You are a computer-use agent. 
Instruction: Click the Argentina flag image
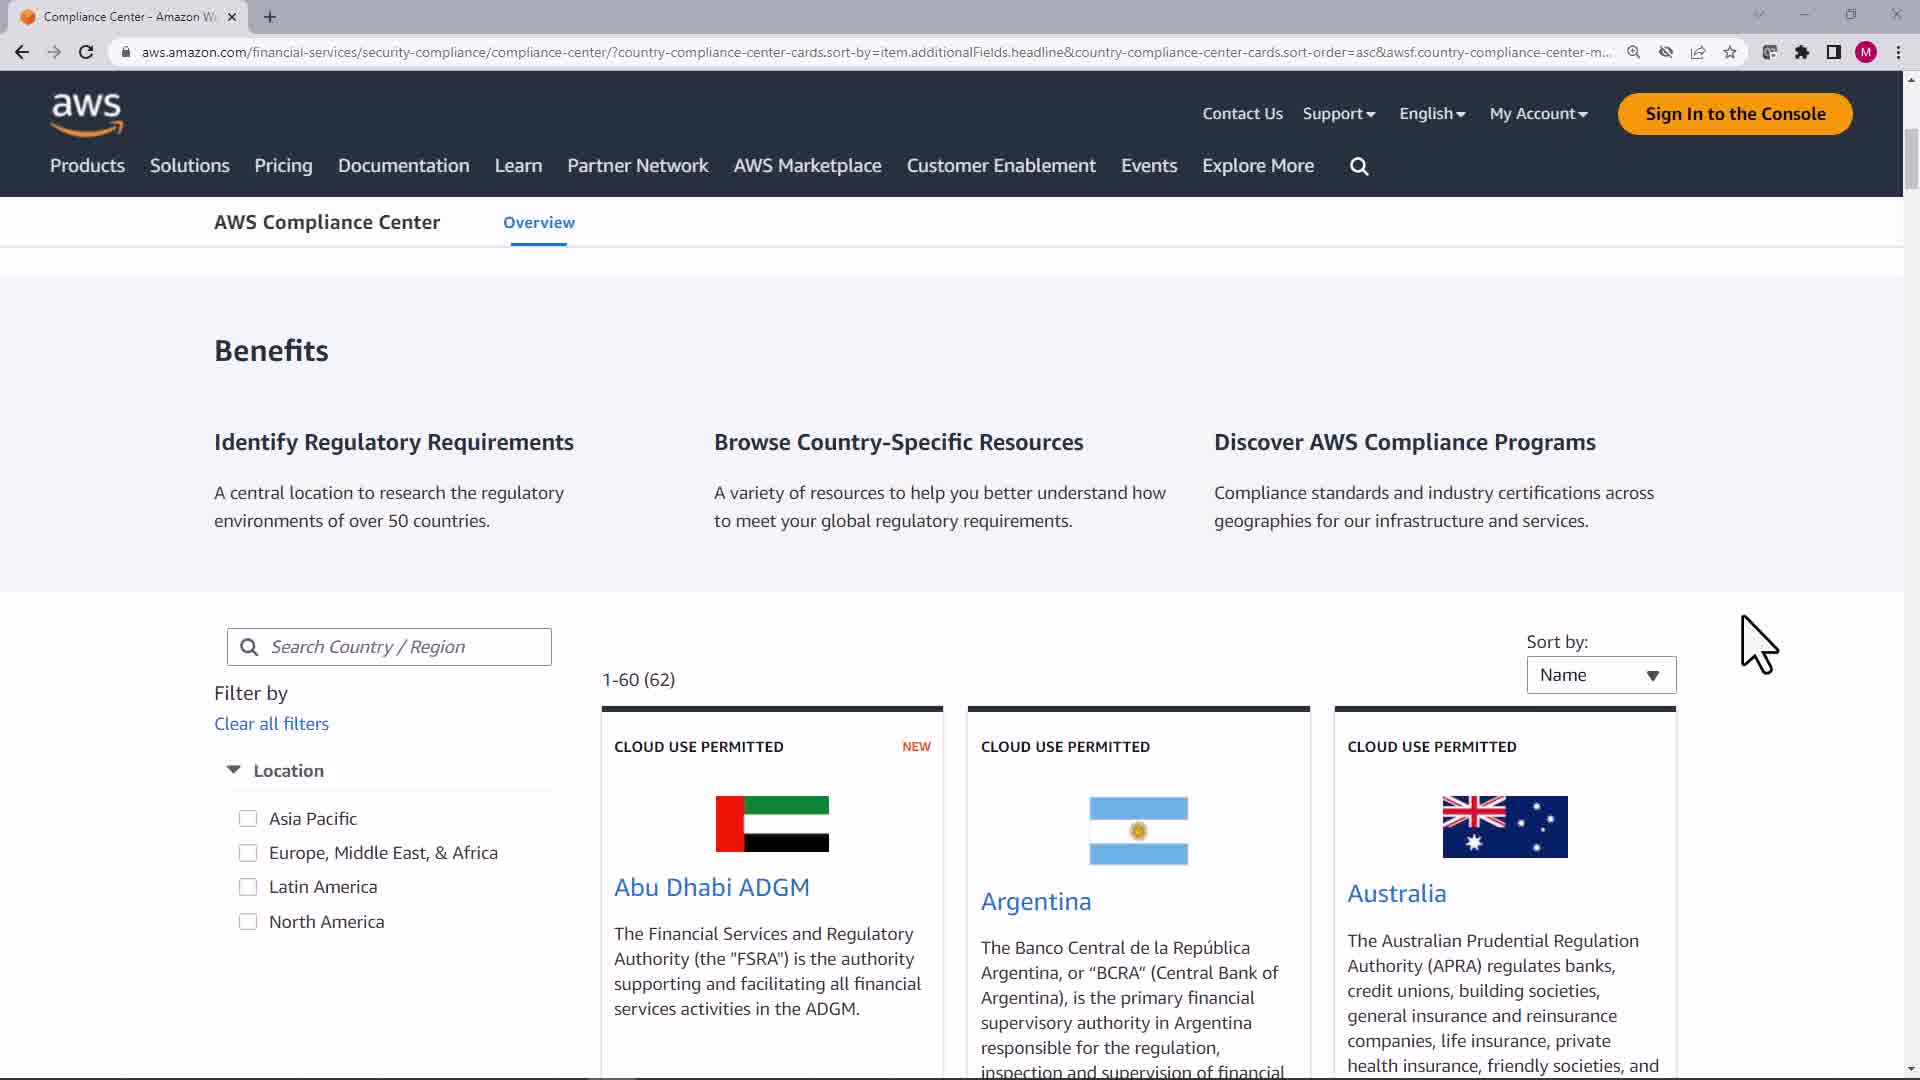[1138, 831]
